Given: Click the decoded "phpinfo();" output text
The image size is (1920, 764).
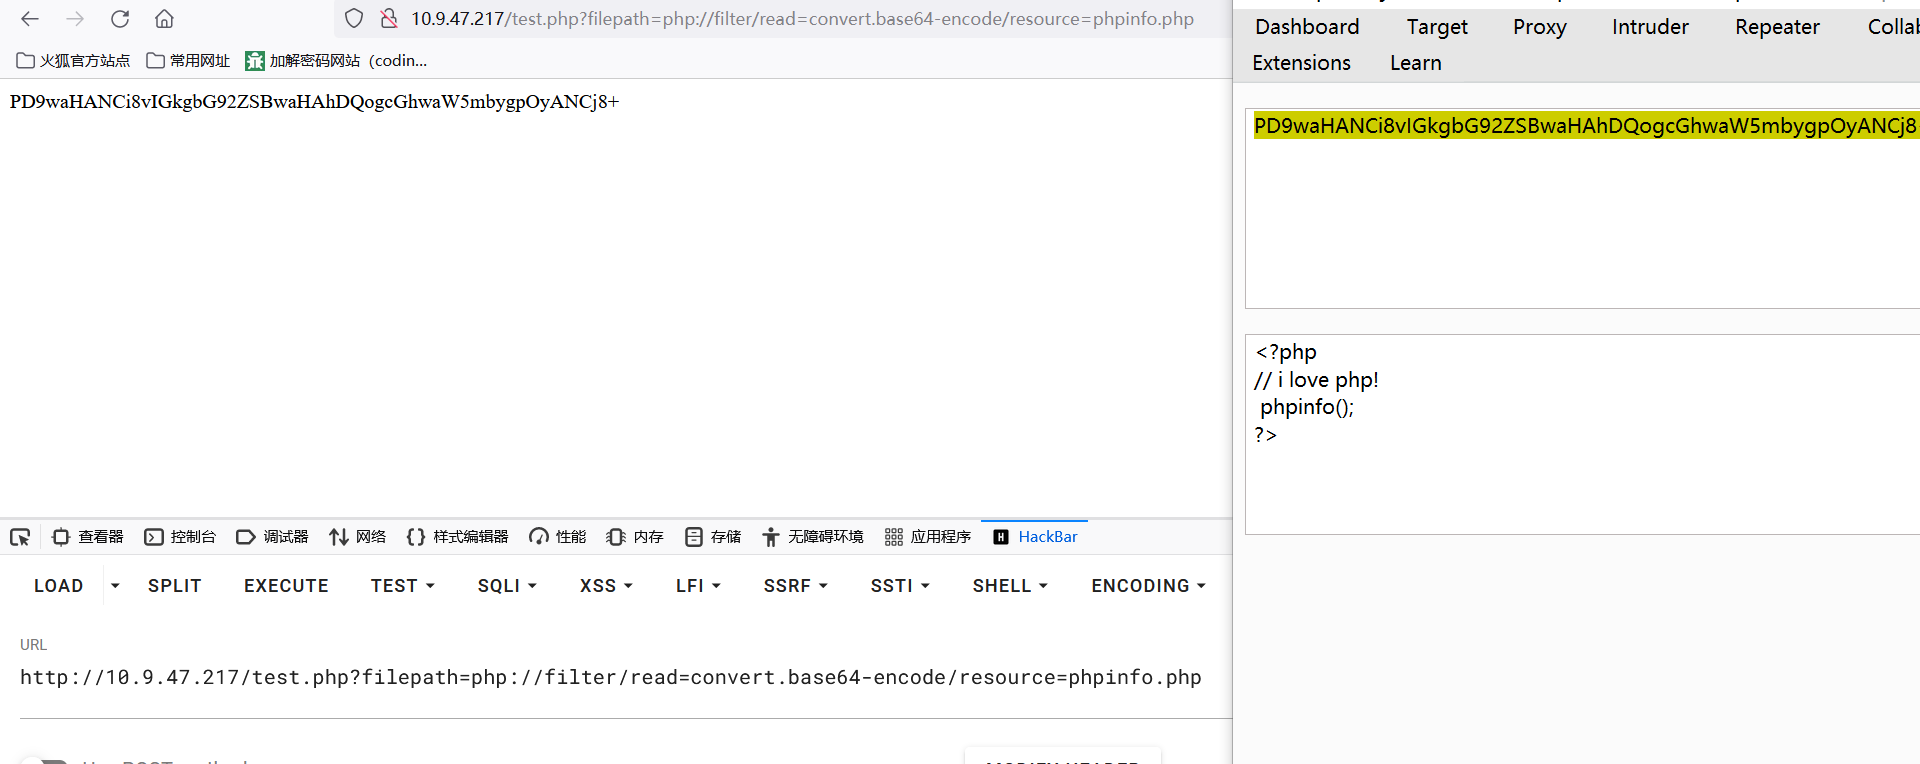Looking at the screenshot, I should tap(1307, 407).
